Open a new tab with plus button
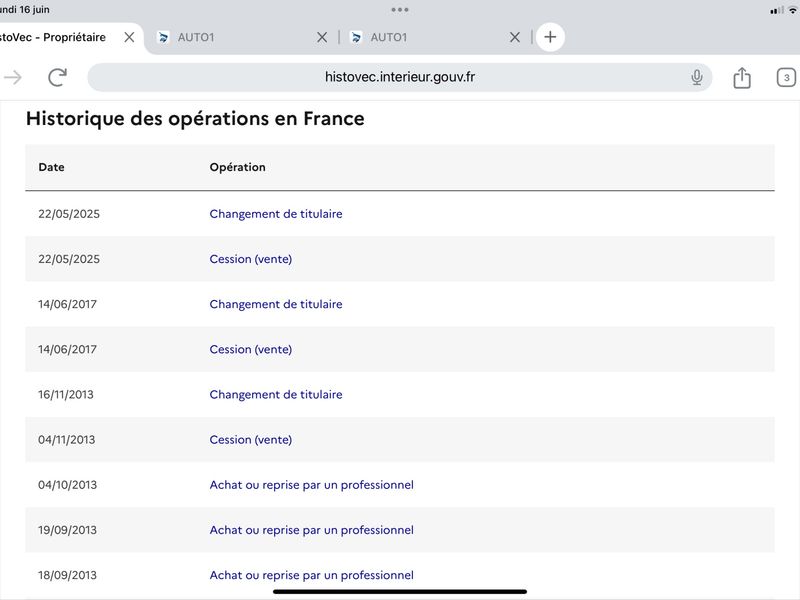The image size is (800, 600). [550, 37]
